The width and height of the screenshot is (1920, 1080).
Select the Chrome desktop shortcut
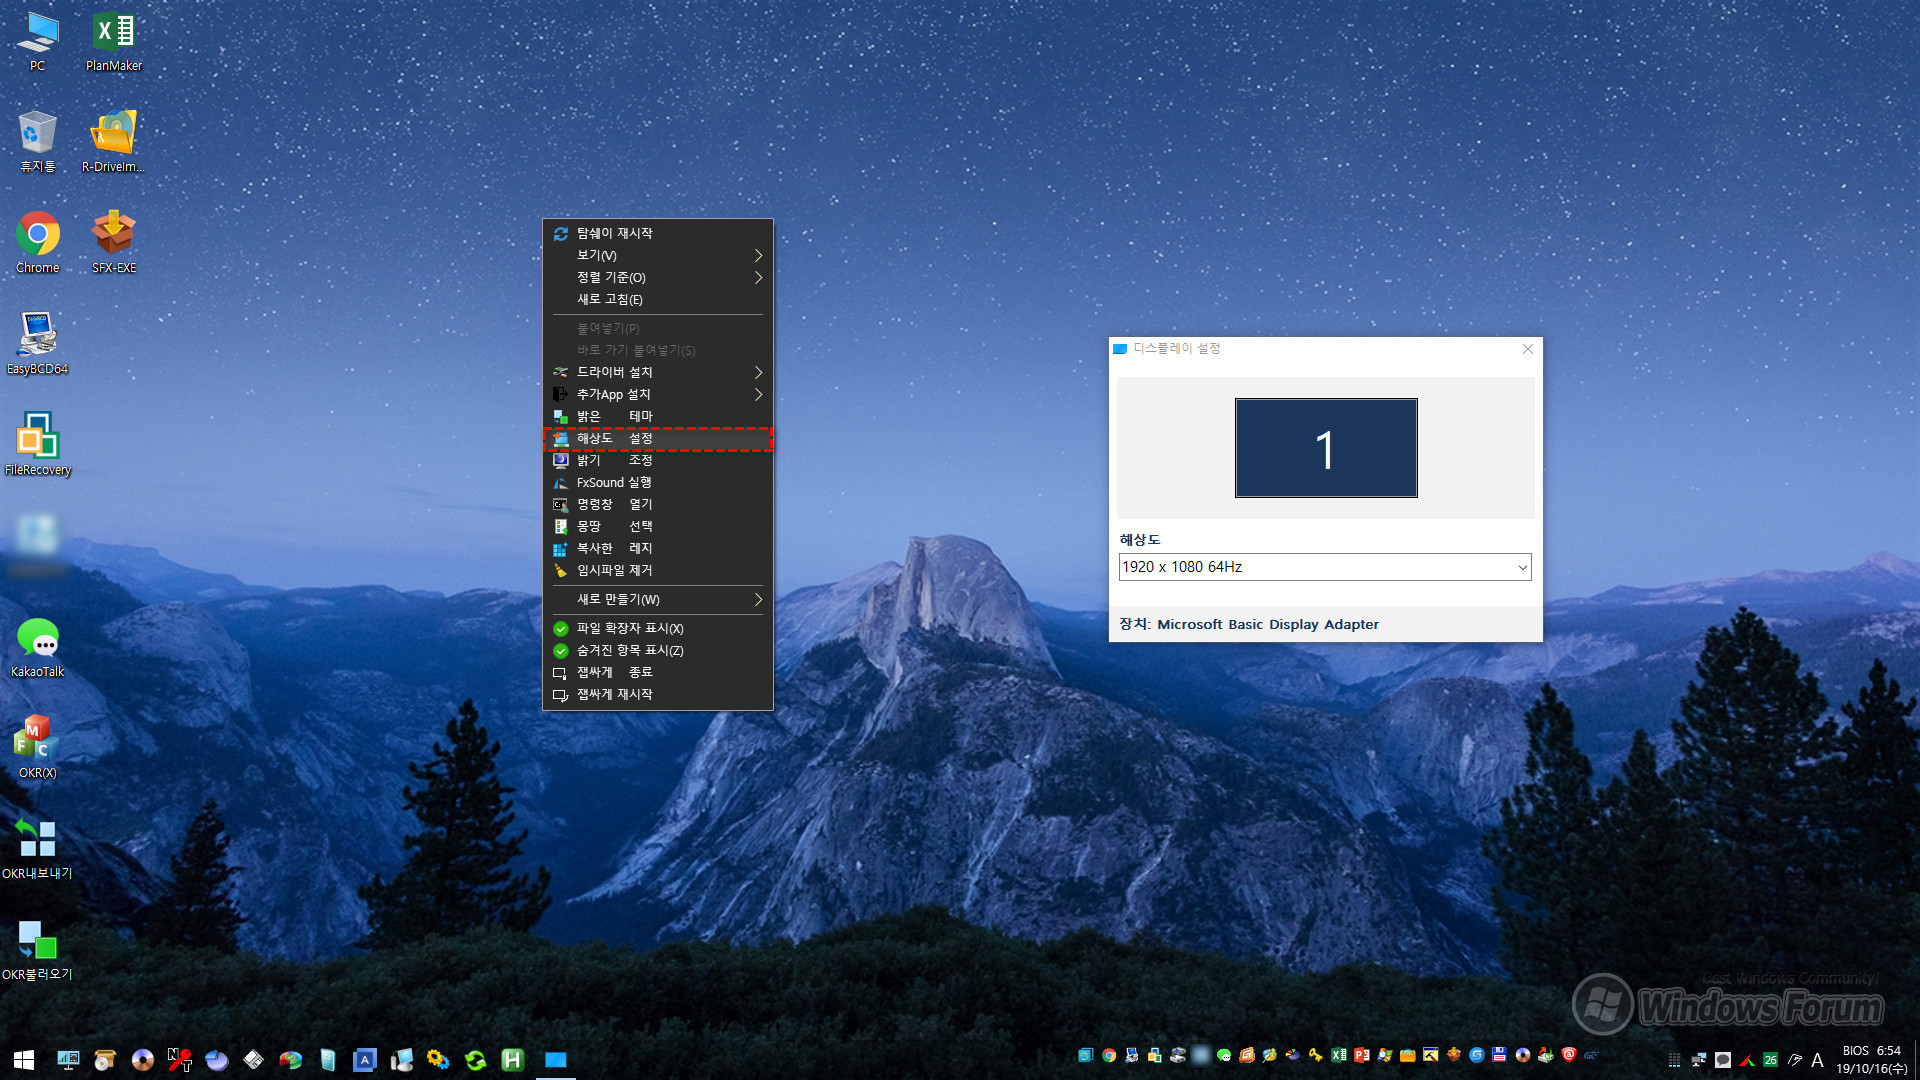38,243
